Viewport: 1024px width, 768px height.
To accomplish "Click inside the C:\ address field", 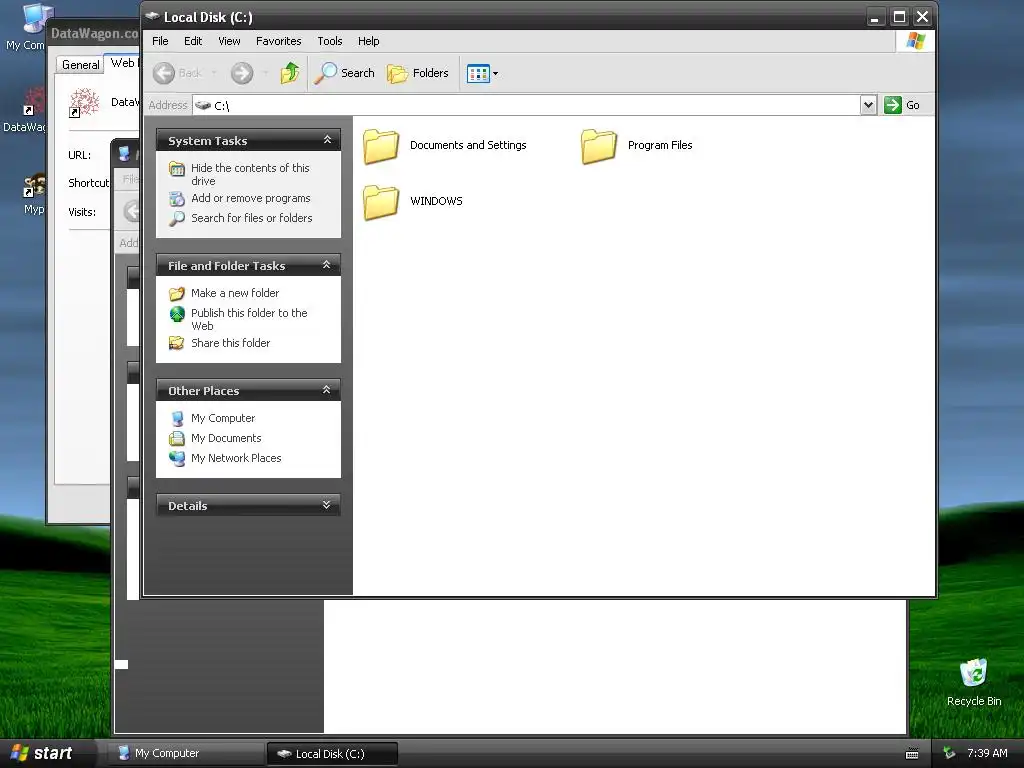I will [x=526, y=105].
